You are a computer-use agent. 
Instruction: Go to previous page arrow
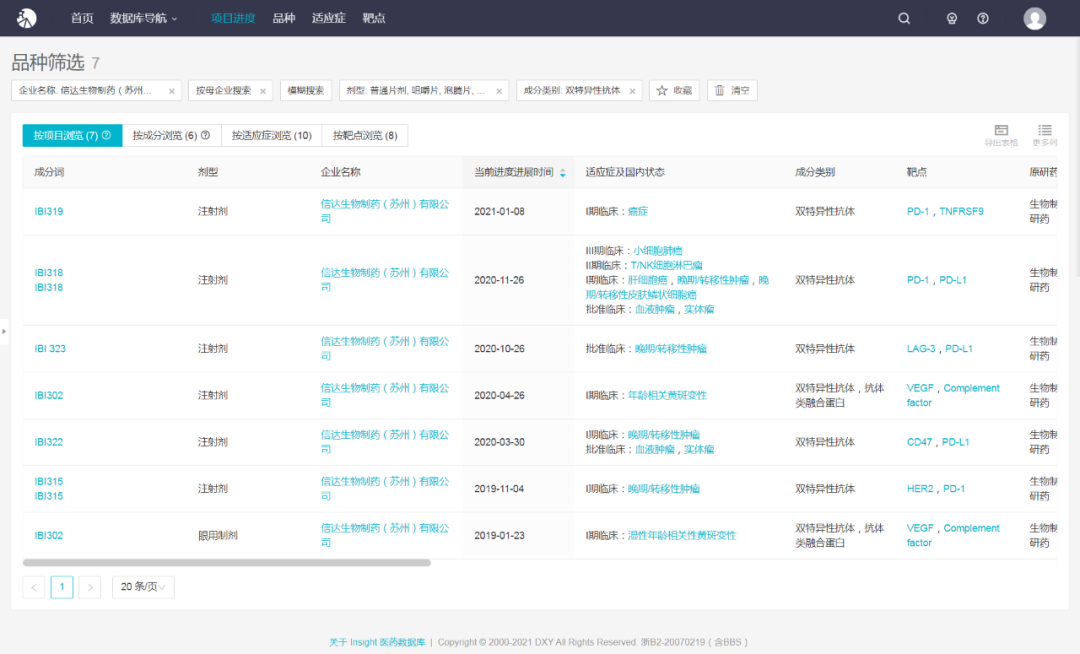[34, 587]
